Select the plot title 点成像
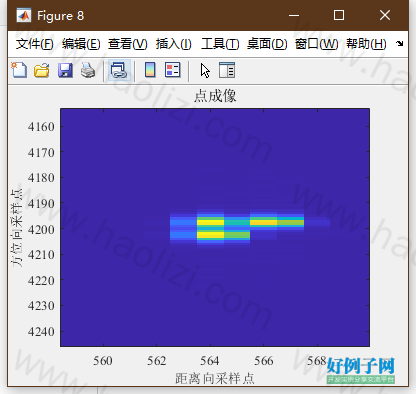Viewport: 416px width, 394px height. pyautogui.click(x=215, y=96)
